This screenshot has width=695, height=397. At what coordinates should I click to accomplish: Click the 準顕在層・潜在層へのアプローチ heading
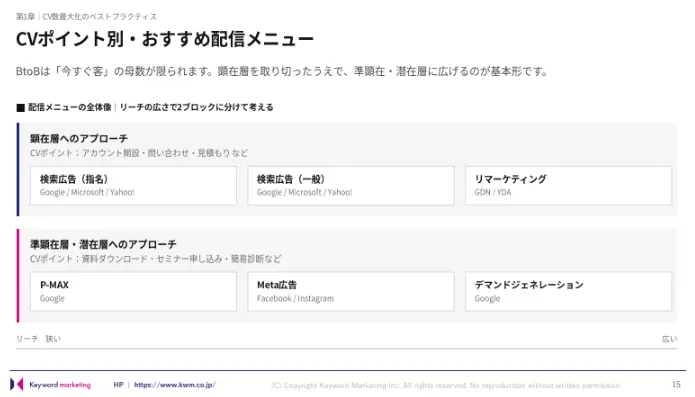point(103,245)
